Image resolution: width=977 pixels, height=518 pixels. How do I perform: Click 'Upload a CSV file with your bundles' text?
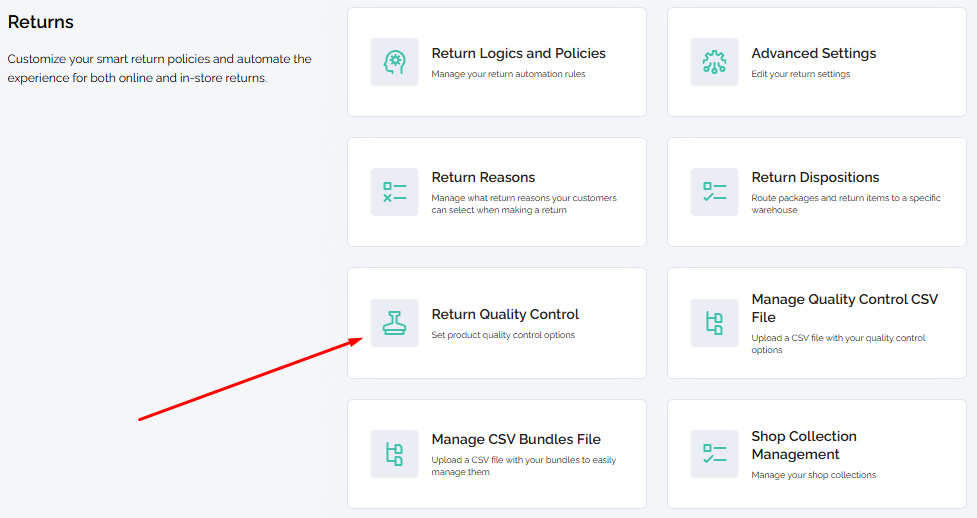point(523,466)
